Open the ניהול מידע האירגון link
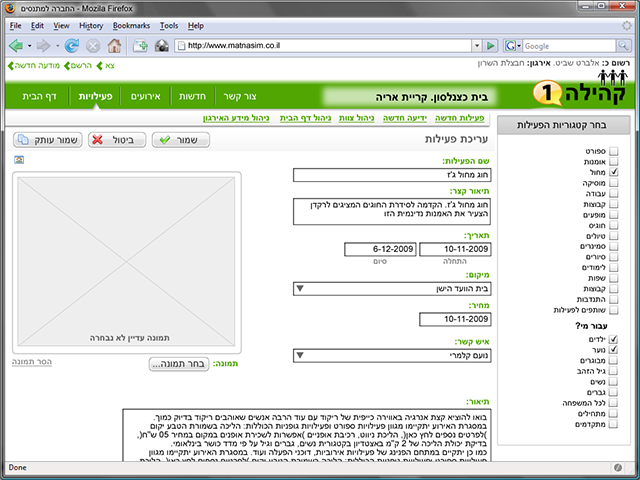 pos(236,118)
